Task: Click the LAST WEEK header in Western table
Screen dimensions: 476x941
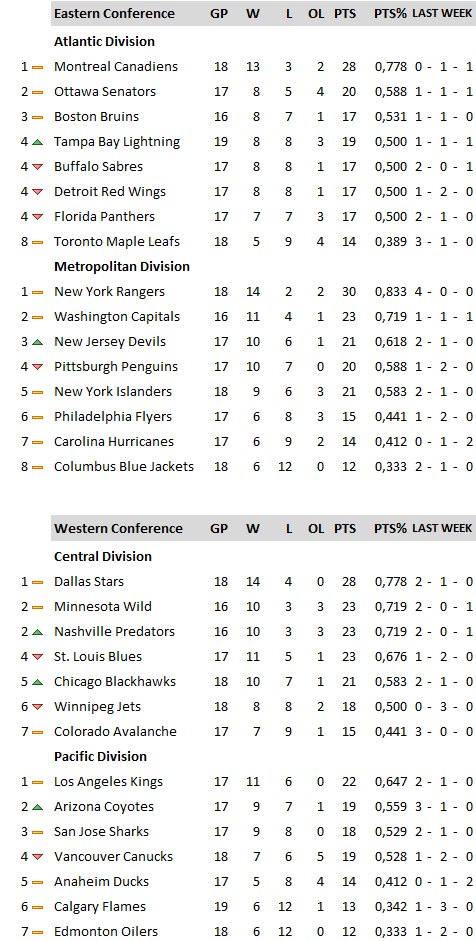Action: click(x=442, y=528)
